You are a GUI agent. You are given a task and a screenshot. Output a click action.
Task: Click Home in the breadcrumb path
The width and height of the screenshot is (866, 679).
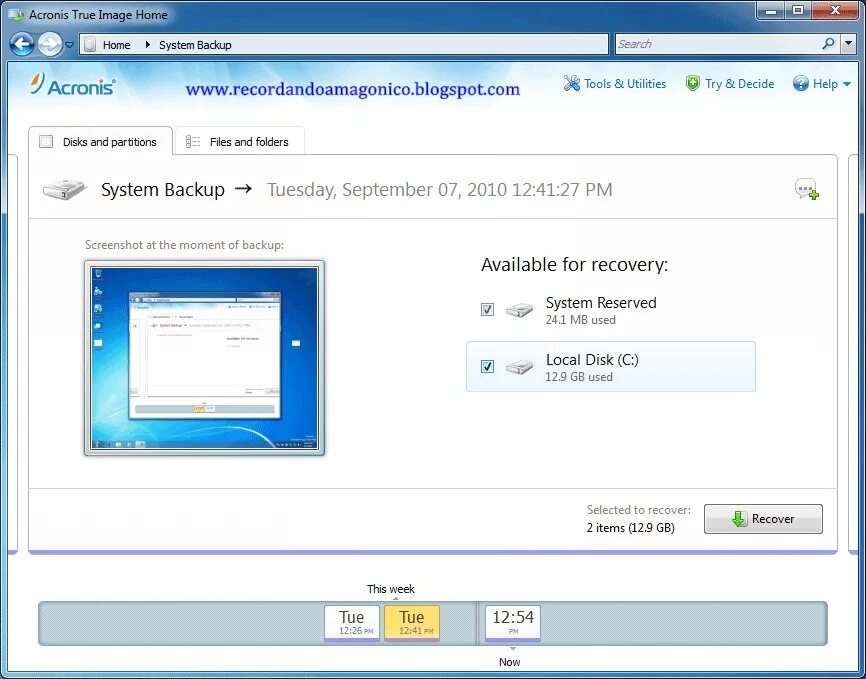click(x=117, y=45)
